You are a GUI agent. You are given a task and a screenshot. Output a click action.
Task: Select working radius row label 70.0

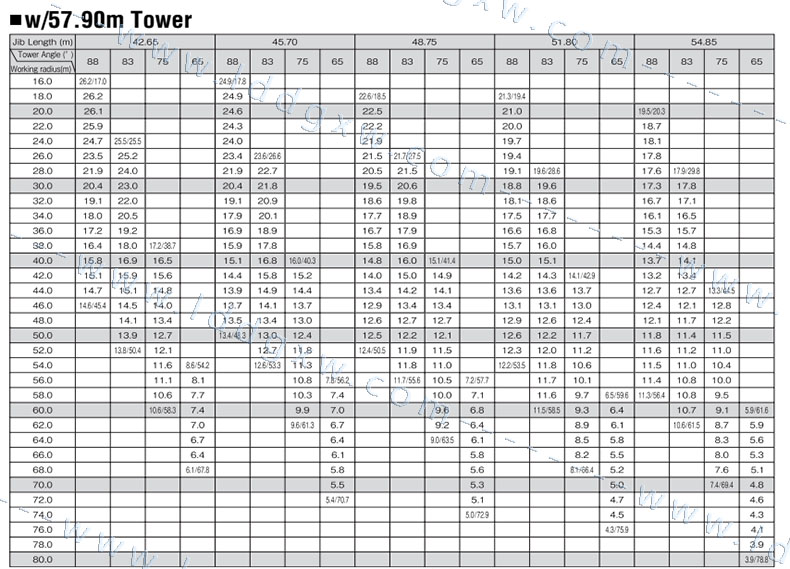(42, 485)
